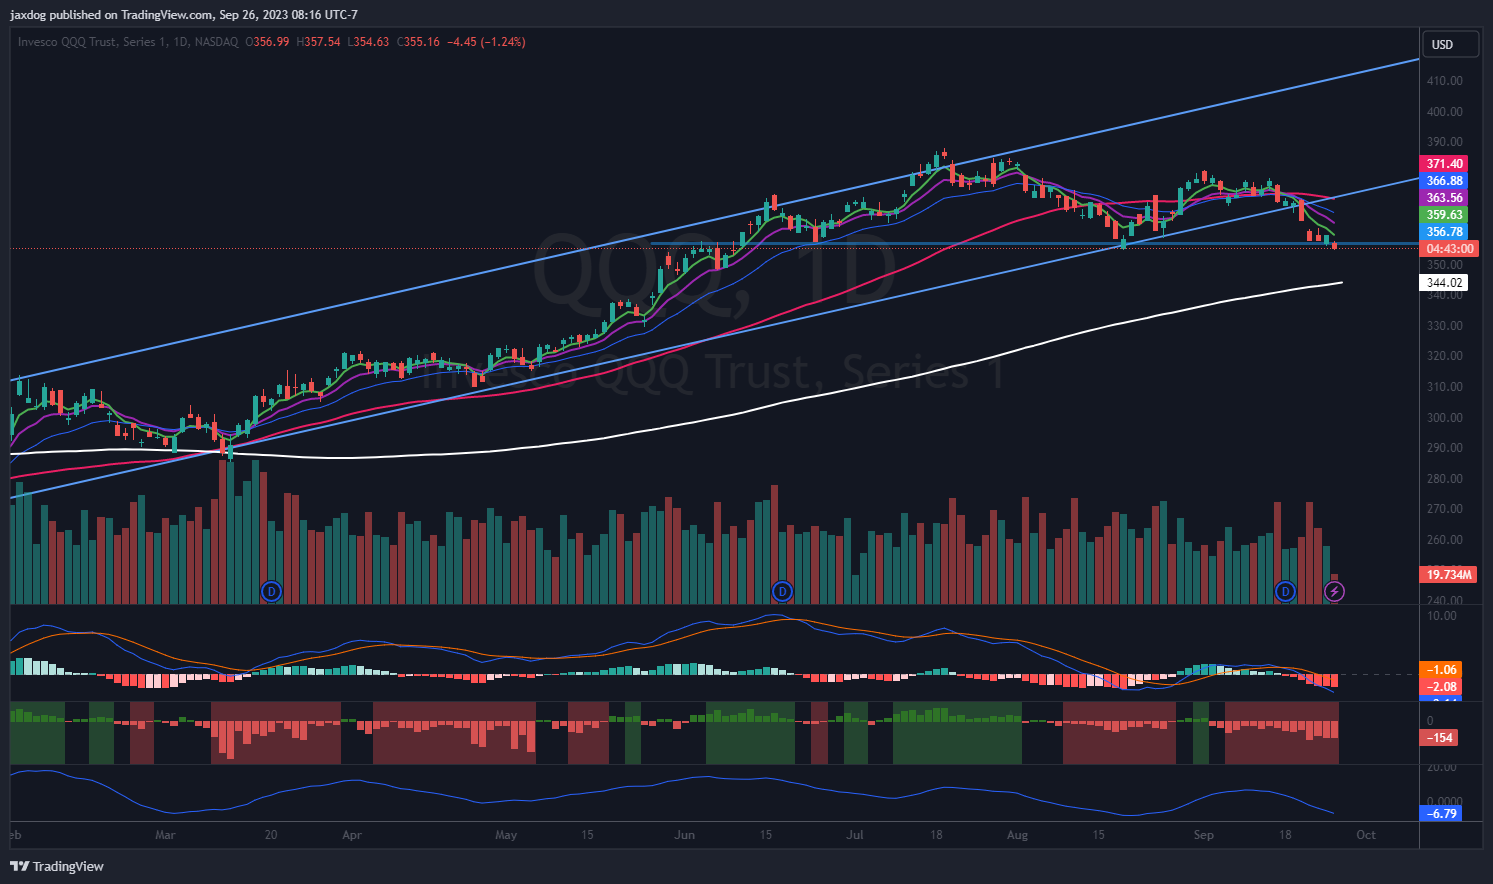Click the H357.54 high price value
The width and height of the screenshot is (1493, 884).
coord(318,42)
